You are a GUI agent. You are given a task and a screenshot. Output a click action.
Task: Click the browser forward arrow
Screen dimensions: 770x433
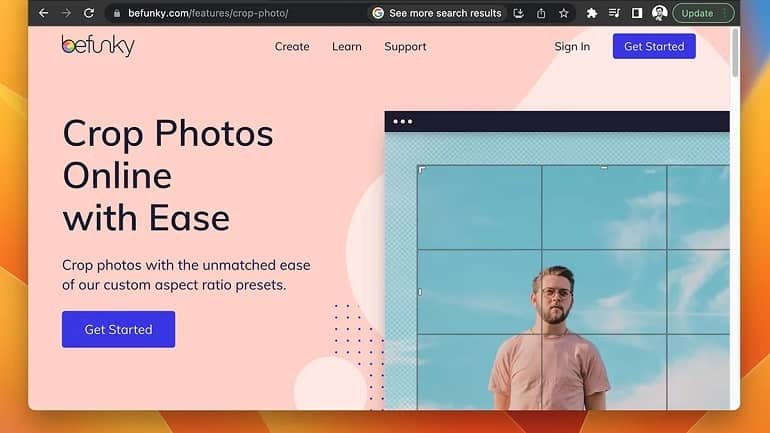pos(66,13)
